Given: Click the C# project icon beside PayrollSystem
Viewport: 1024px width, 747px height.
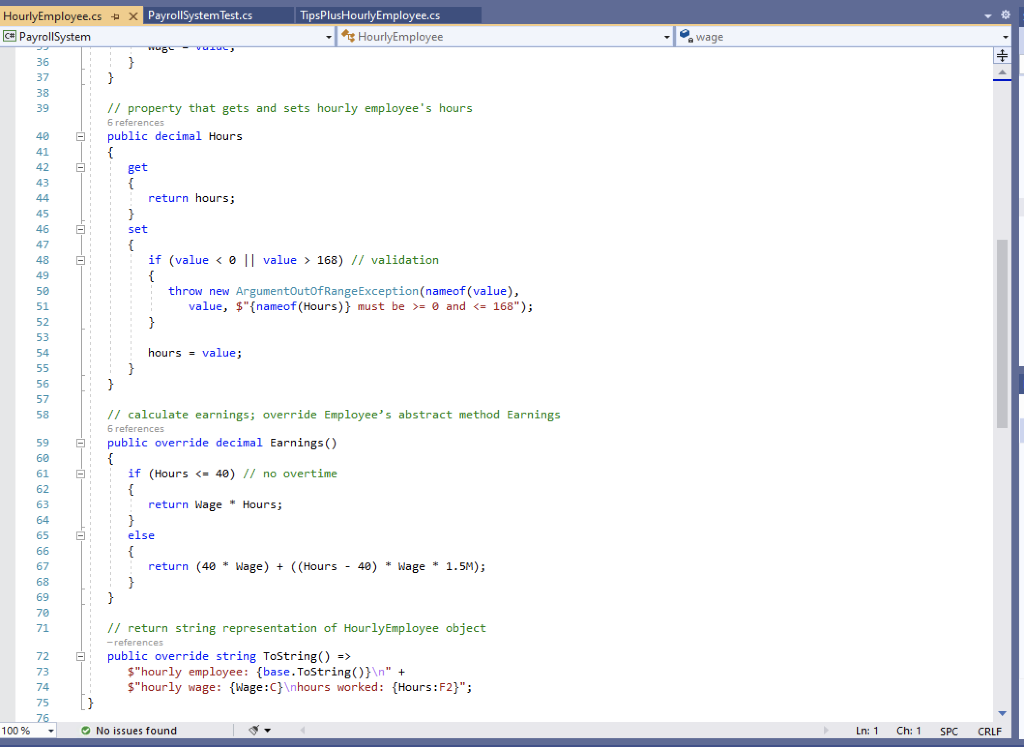Looking at the screenshot, I should 10,37.
